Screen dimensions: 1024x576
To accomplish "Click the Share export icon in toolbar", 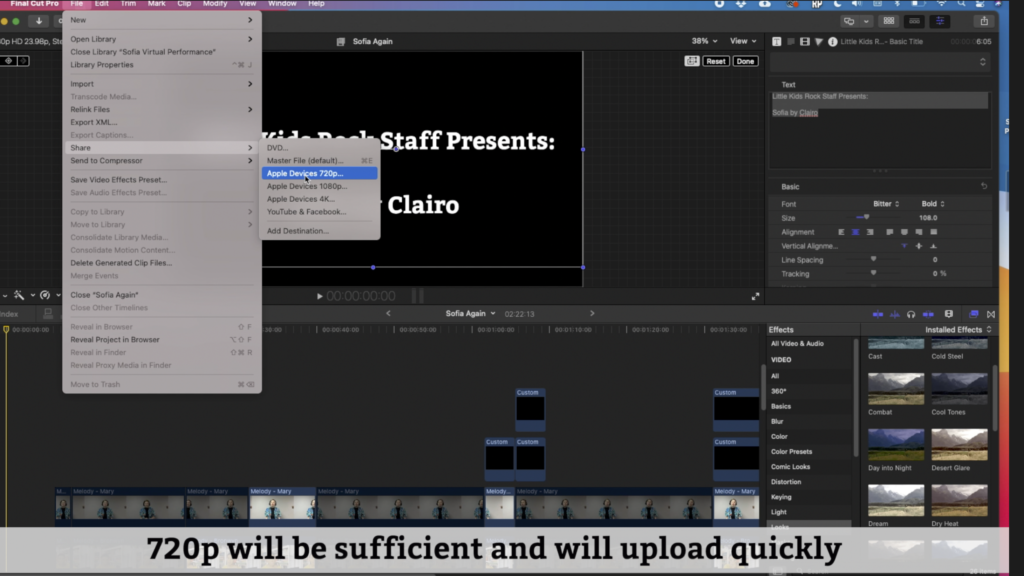I will point(984,21).
